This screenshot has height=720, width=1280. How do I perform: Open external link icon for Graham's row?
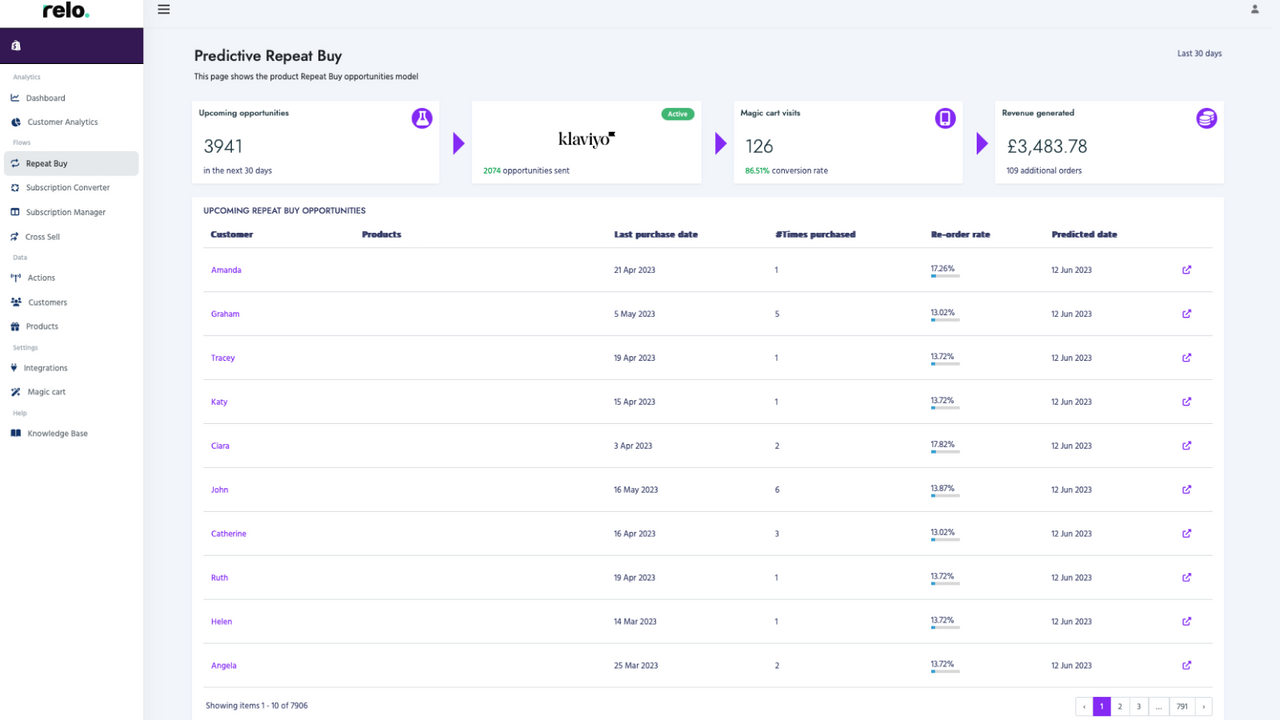1187,314
